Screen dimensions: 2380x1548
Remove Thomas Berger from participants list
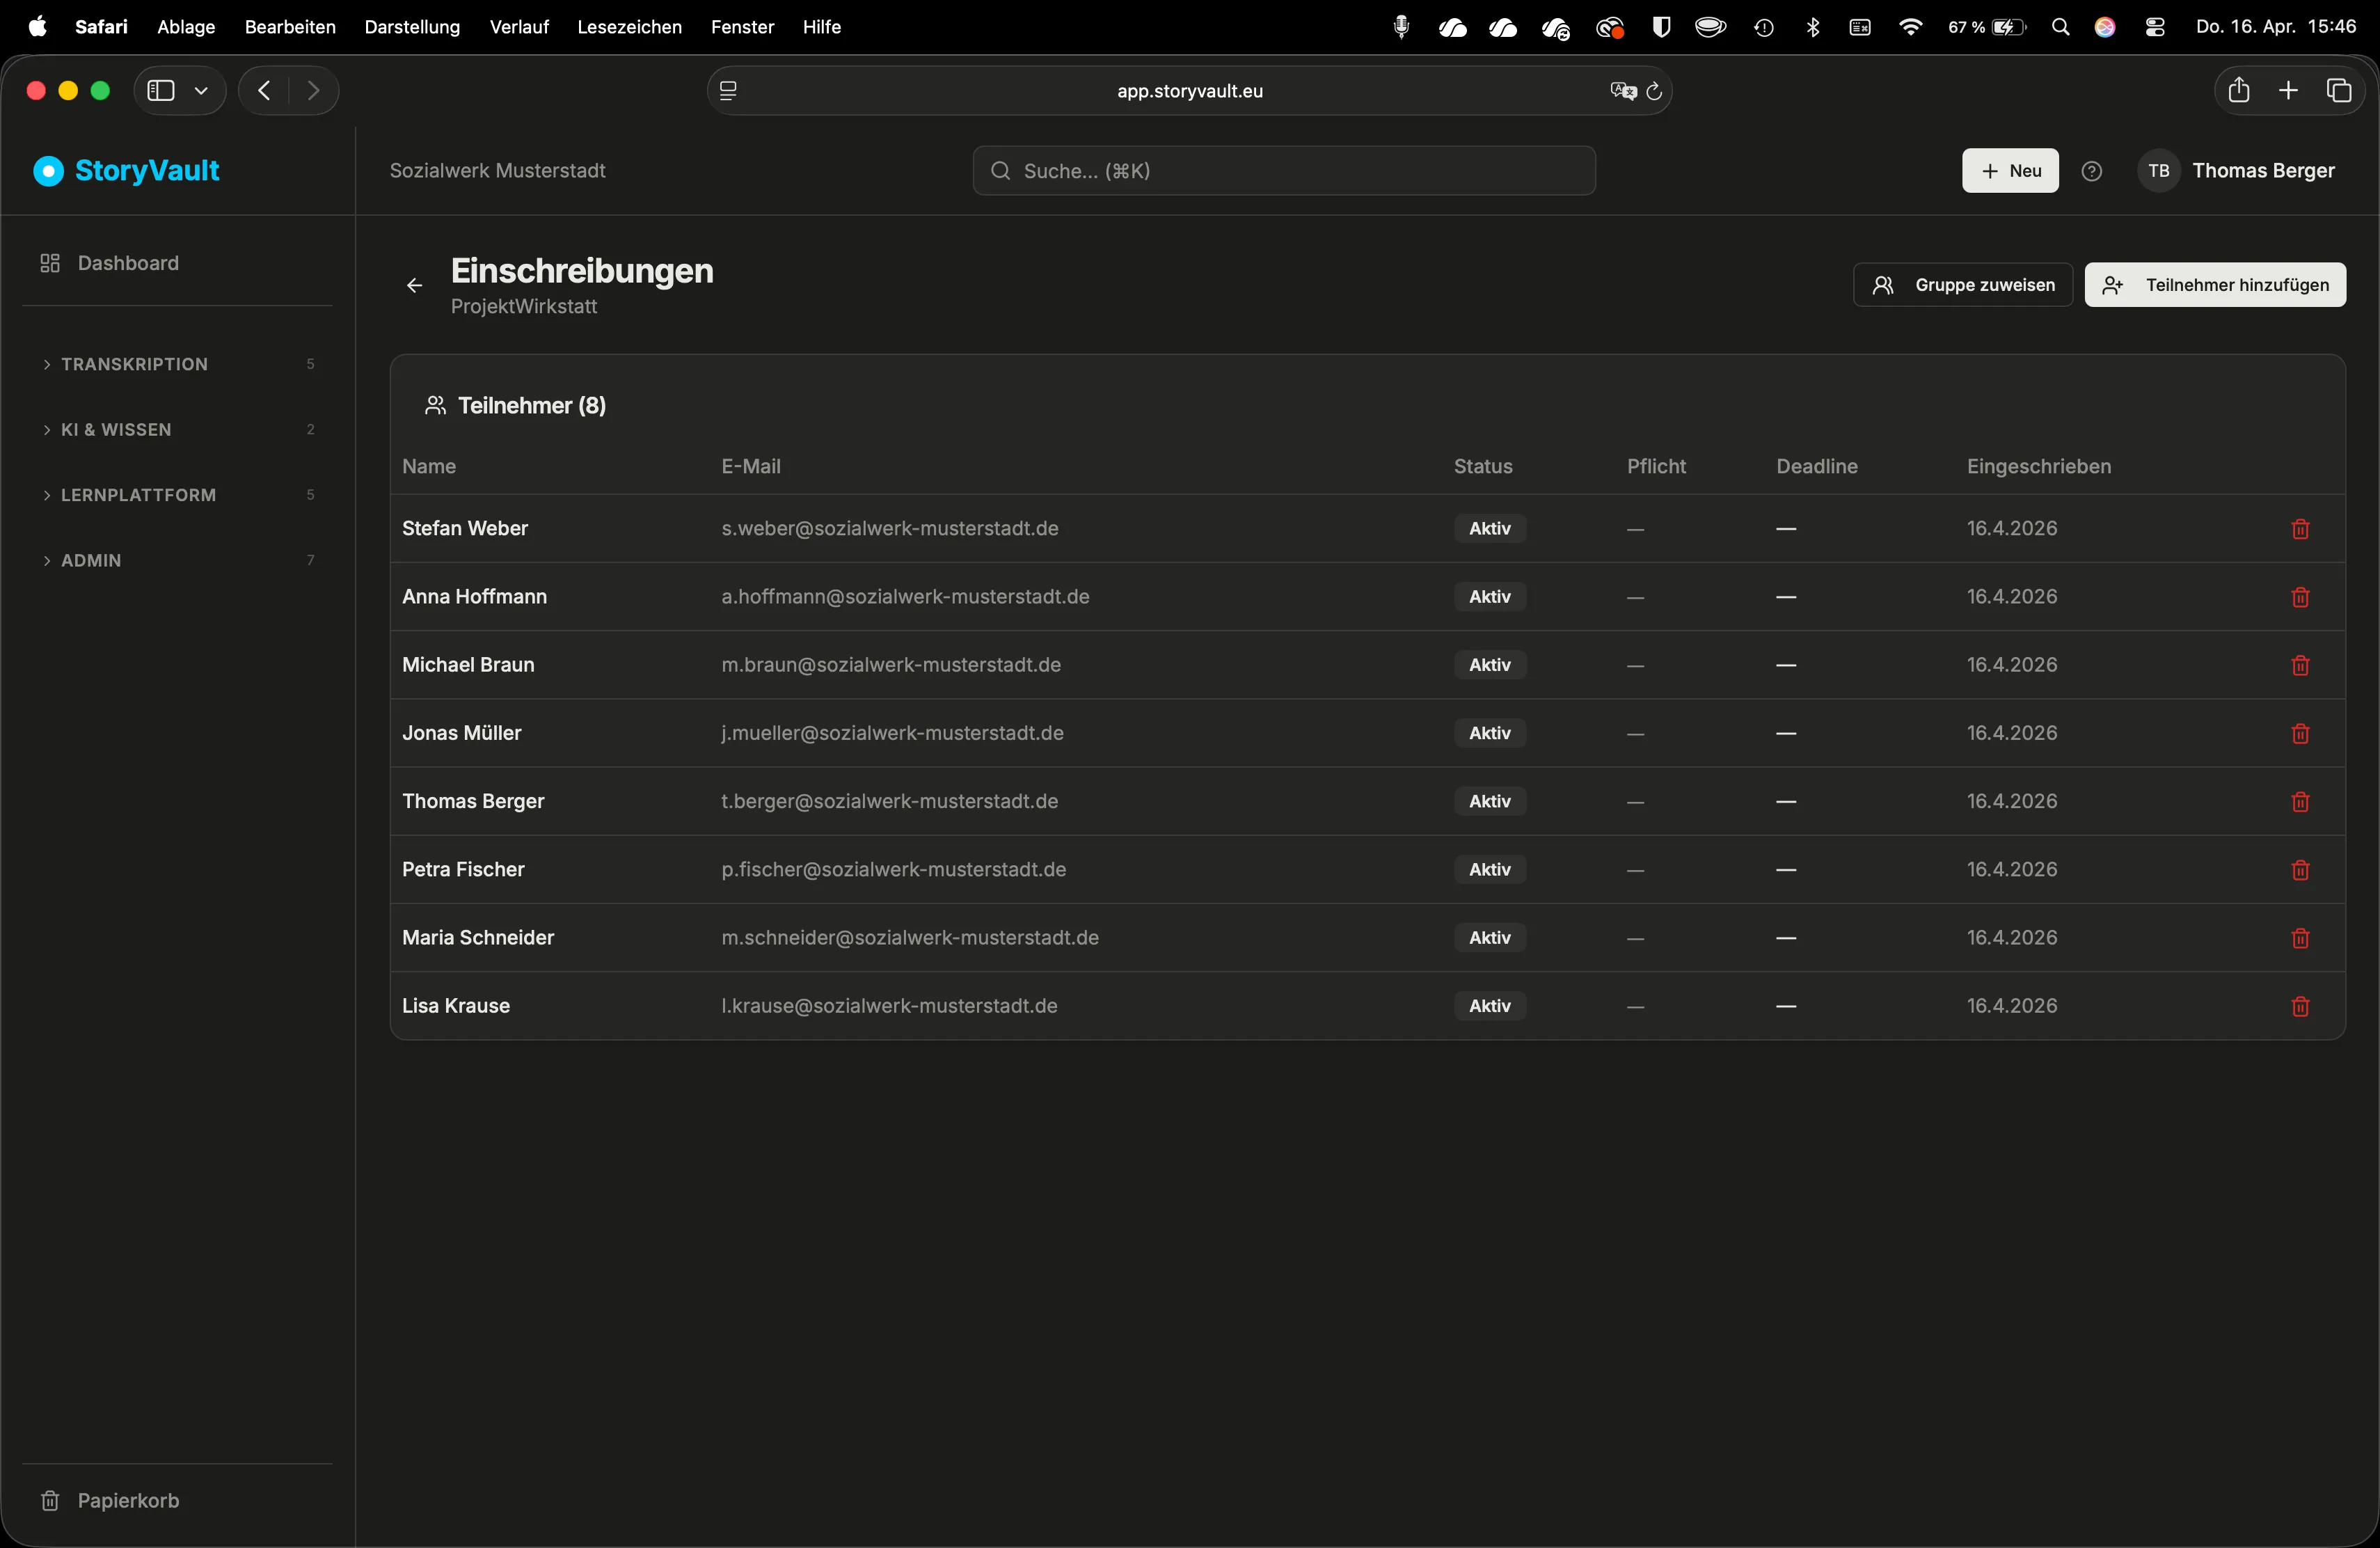(x=2300, y=802)
